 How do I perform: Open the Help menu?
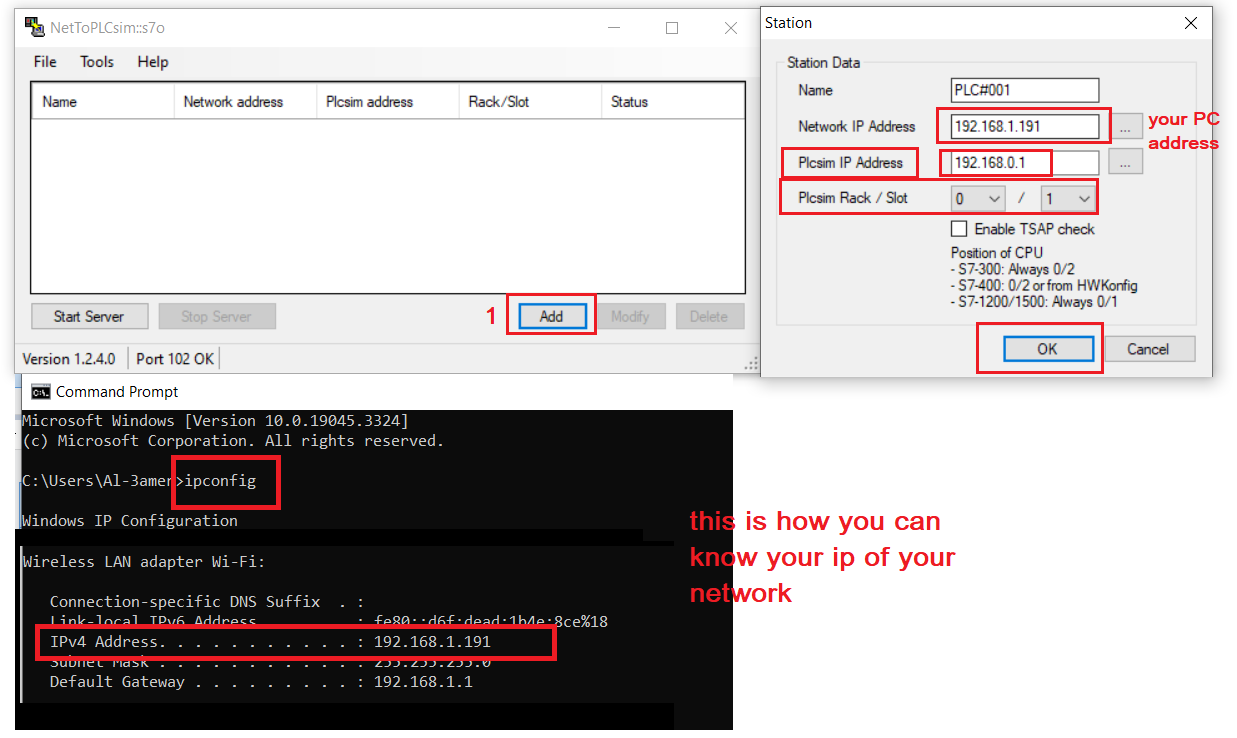152,61
